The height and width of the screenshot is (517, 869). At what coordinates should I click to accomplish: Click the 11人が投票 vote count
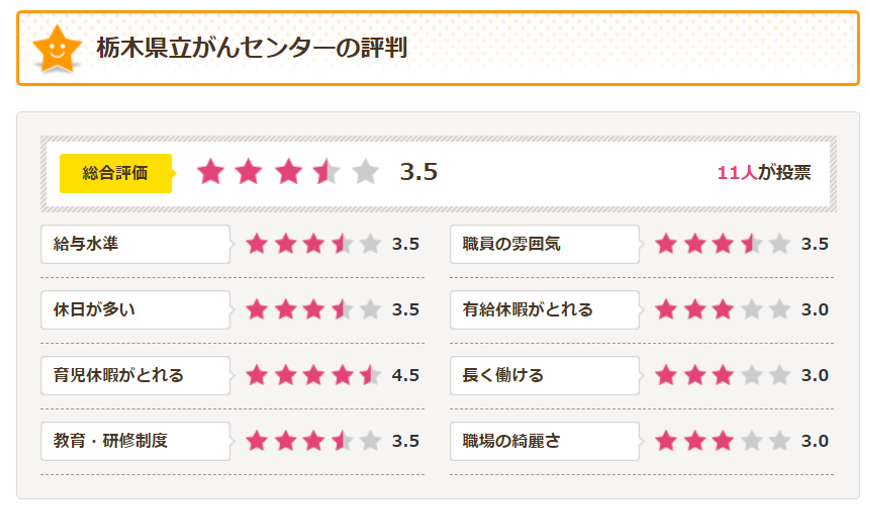[763, 173]
